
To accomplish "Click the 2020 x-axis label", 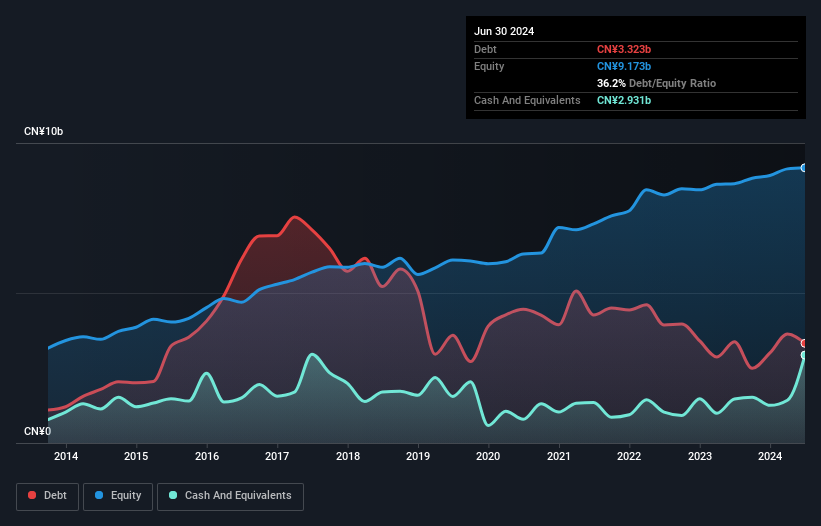I will point(488,456).
